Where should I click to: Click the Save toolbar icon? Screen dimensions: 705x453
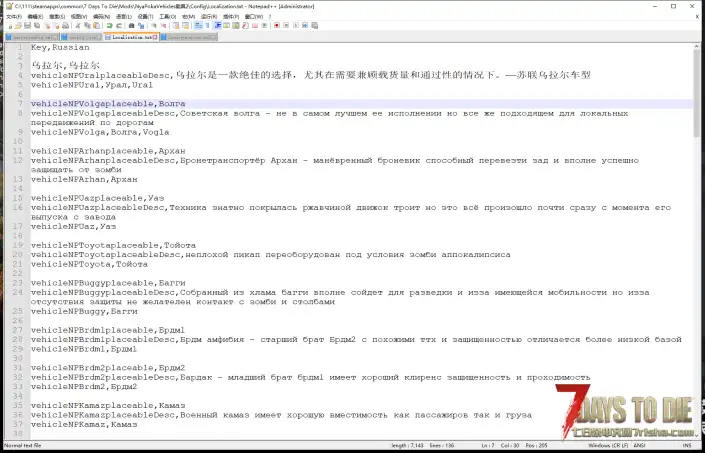27,26
